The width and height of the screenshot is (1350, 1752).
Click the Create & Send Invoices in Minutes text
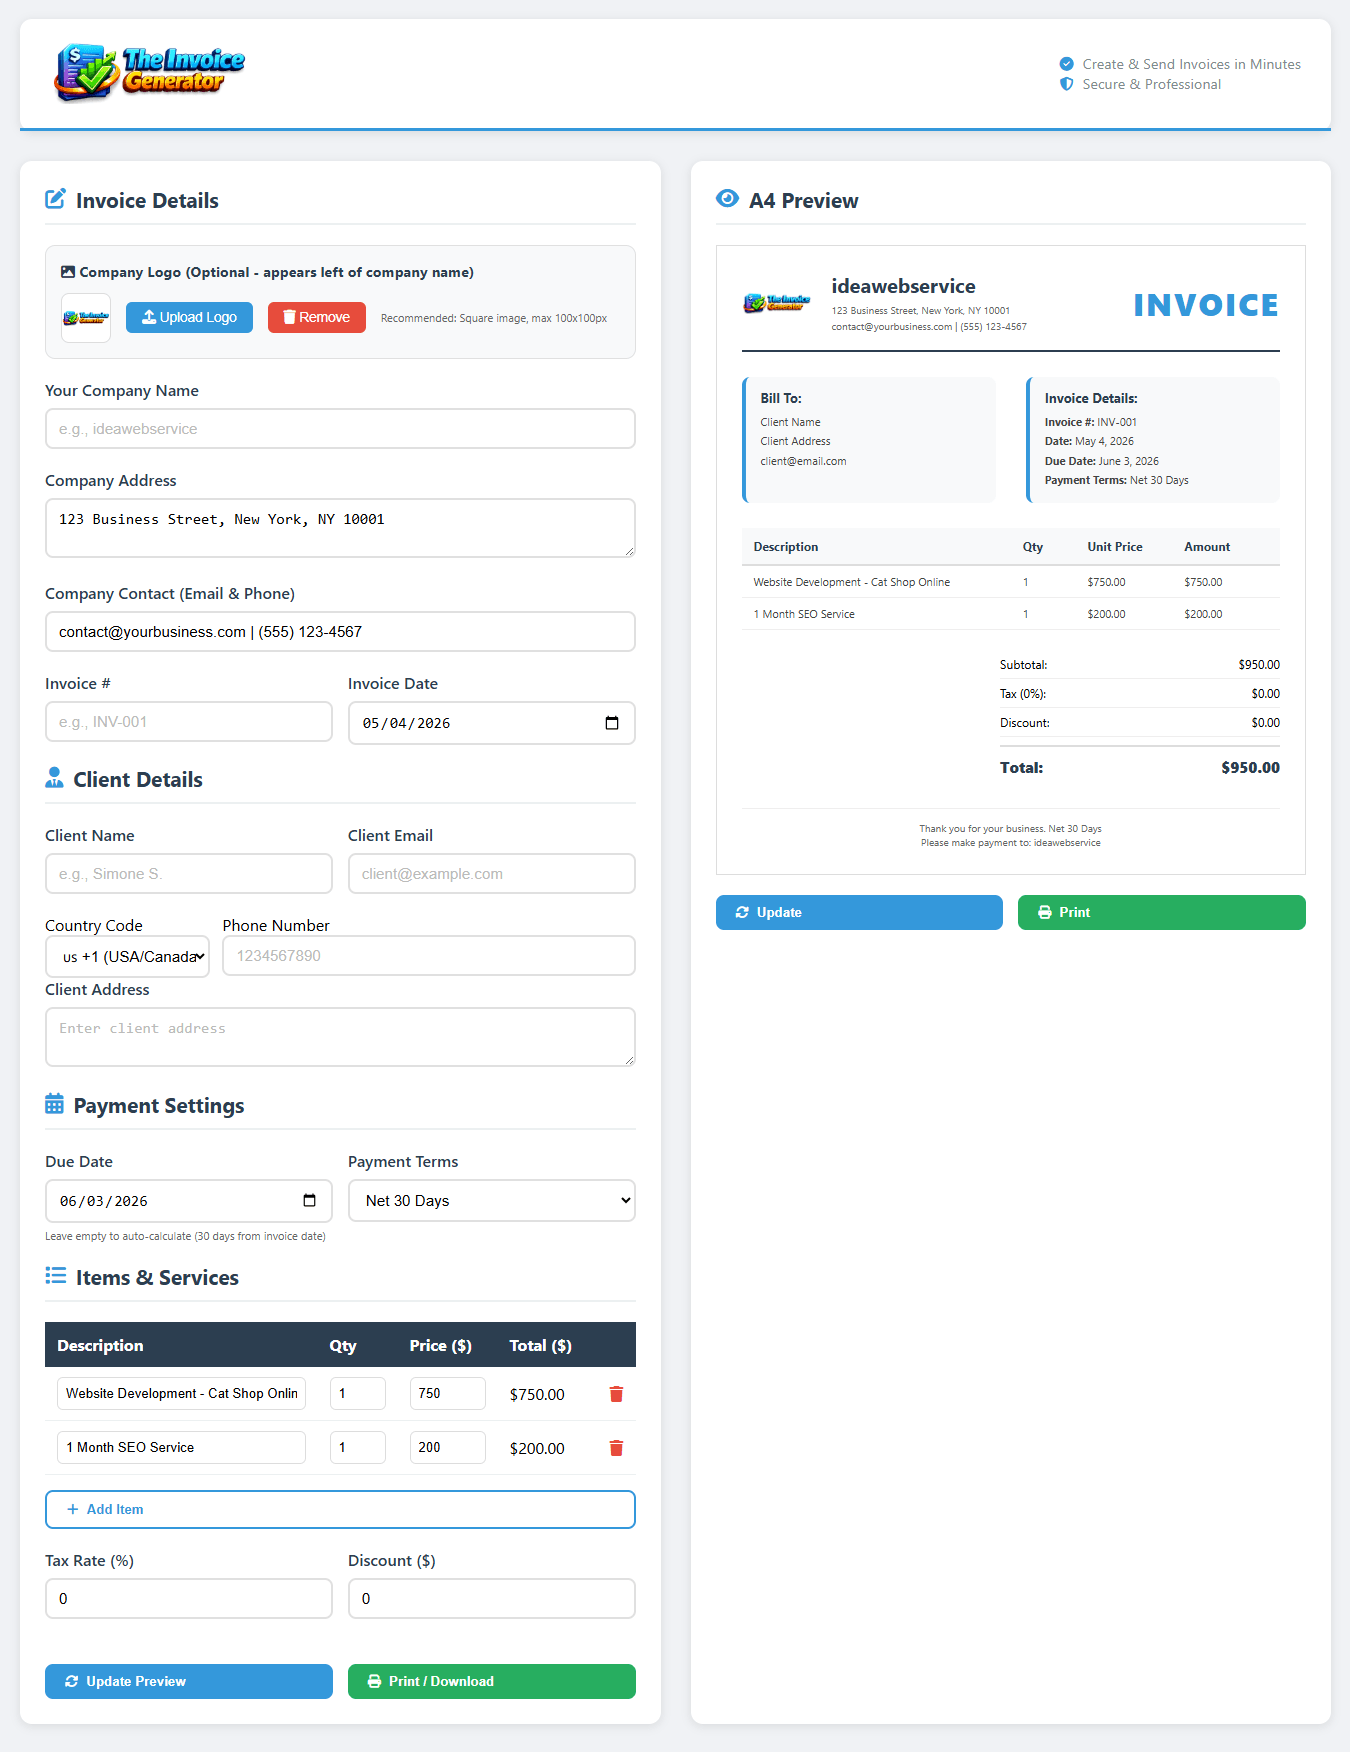[x=1191, y=64]
